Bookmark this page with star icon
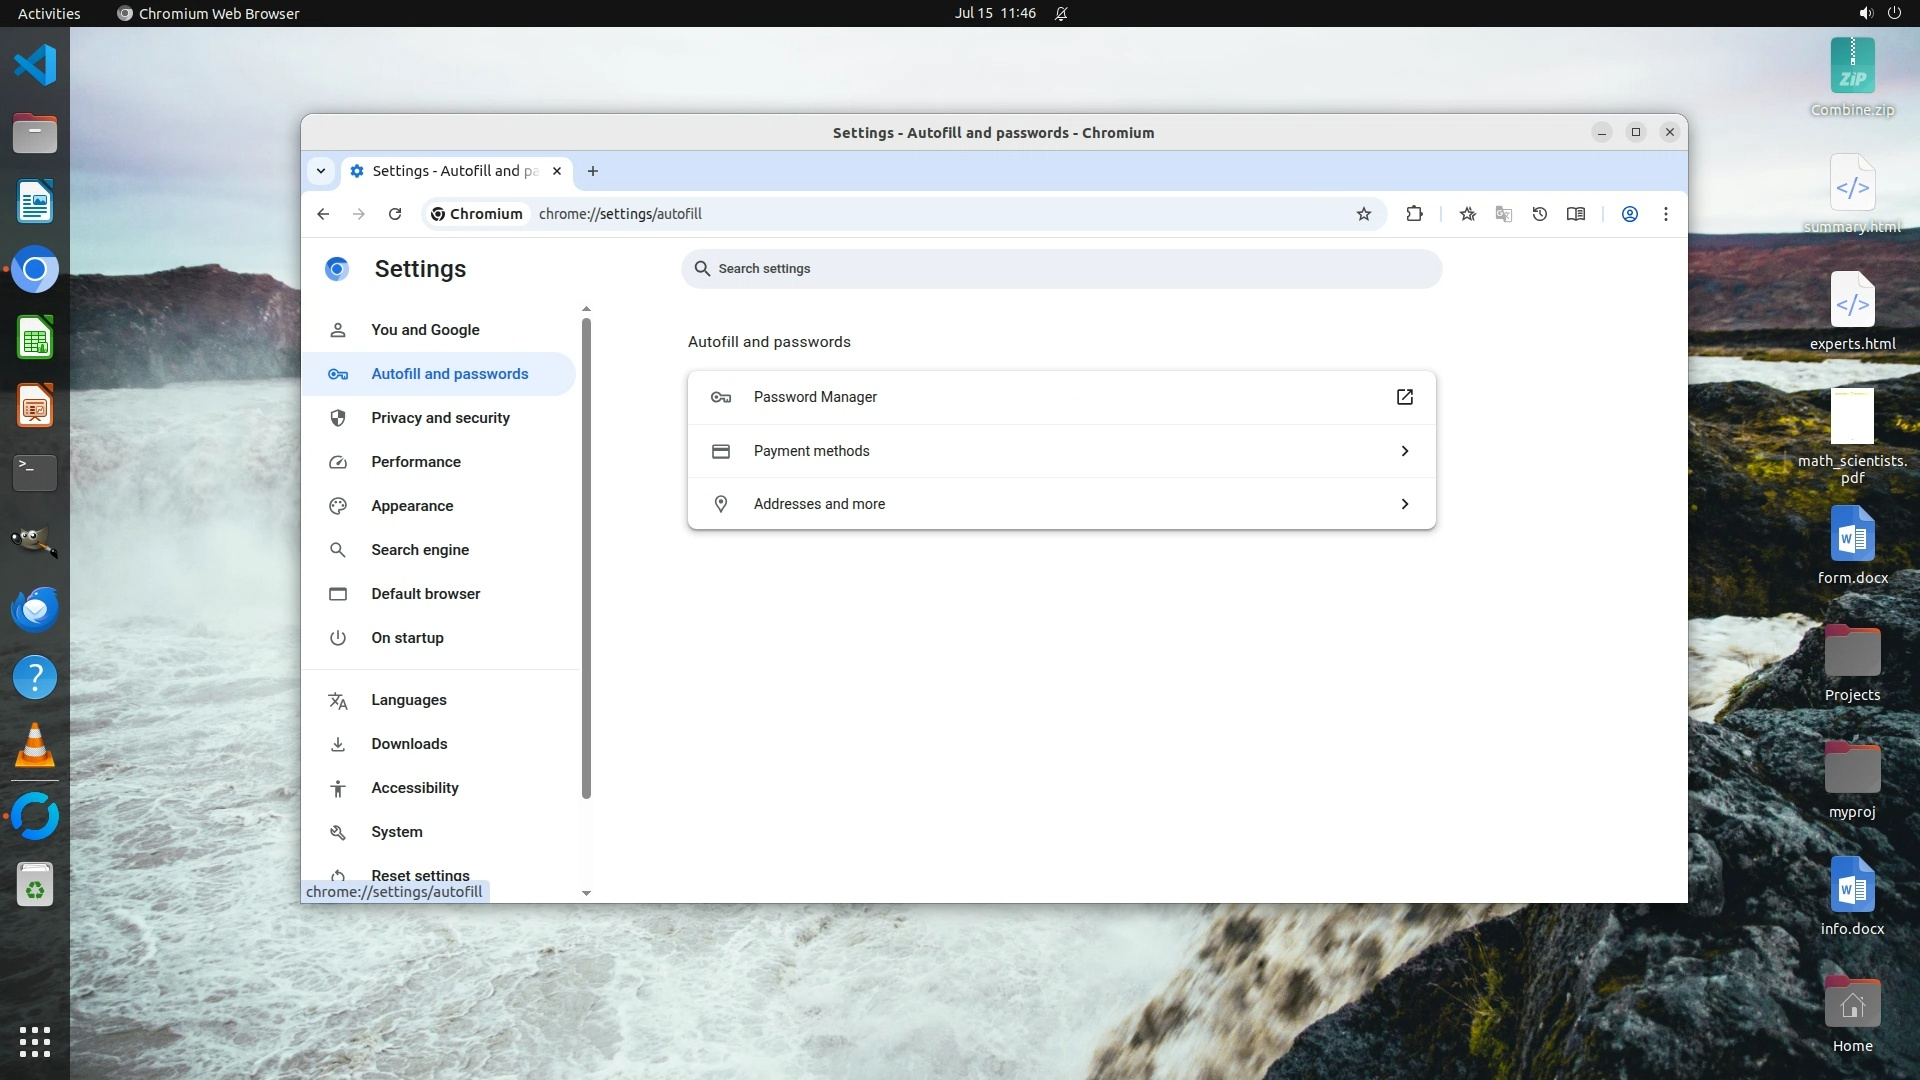The height and width of the screenshot is (1080, 1920). (x=1363, y=214)
